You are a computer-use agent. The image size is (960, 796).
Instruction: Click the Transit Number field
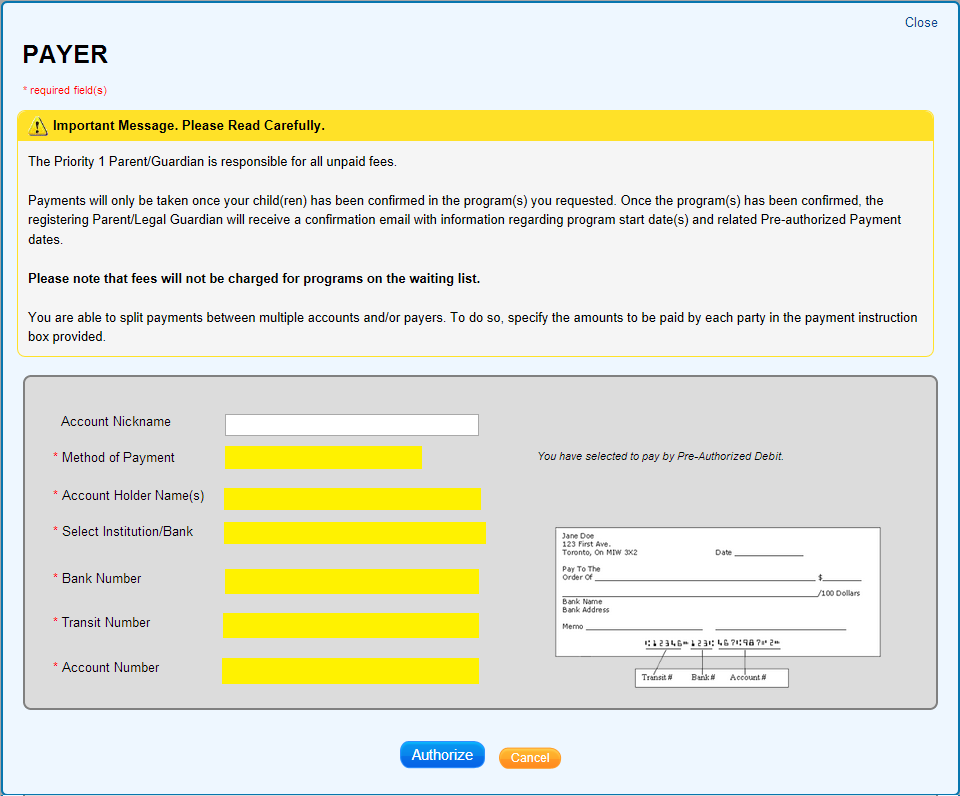[x=351, y=625]
